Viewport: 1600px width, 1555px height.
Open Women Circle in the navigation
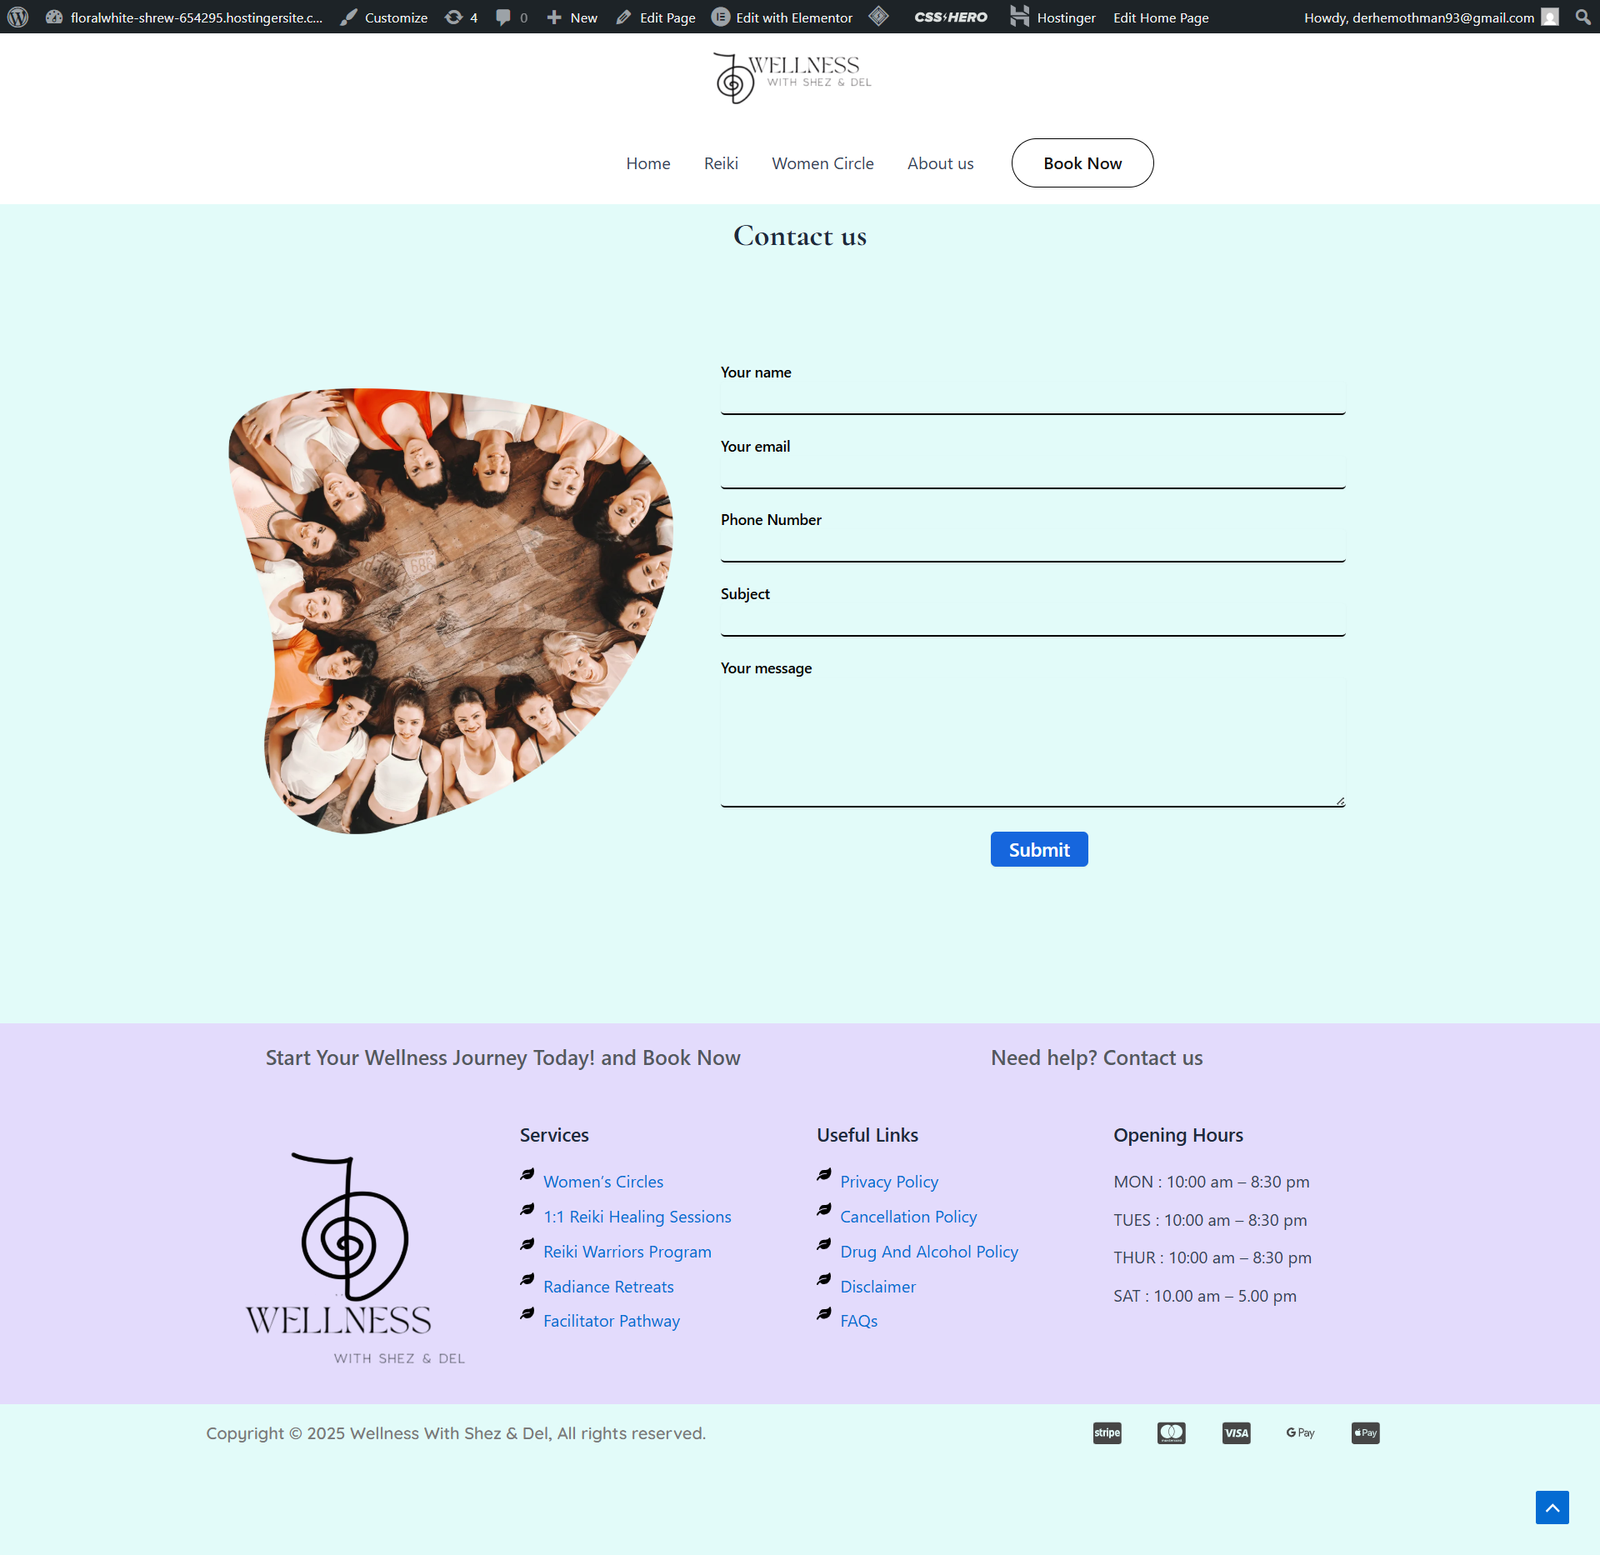tap(822, 163)
